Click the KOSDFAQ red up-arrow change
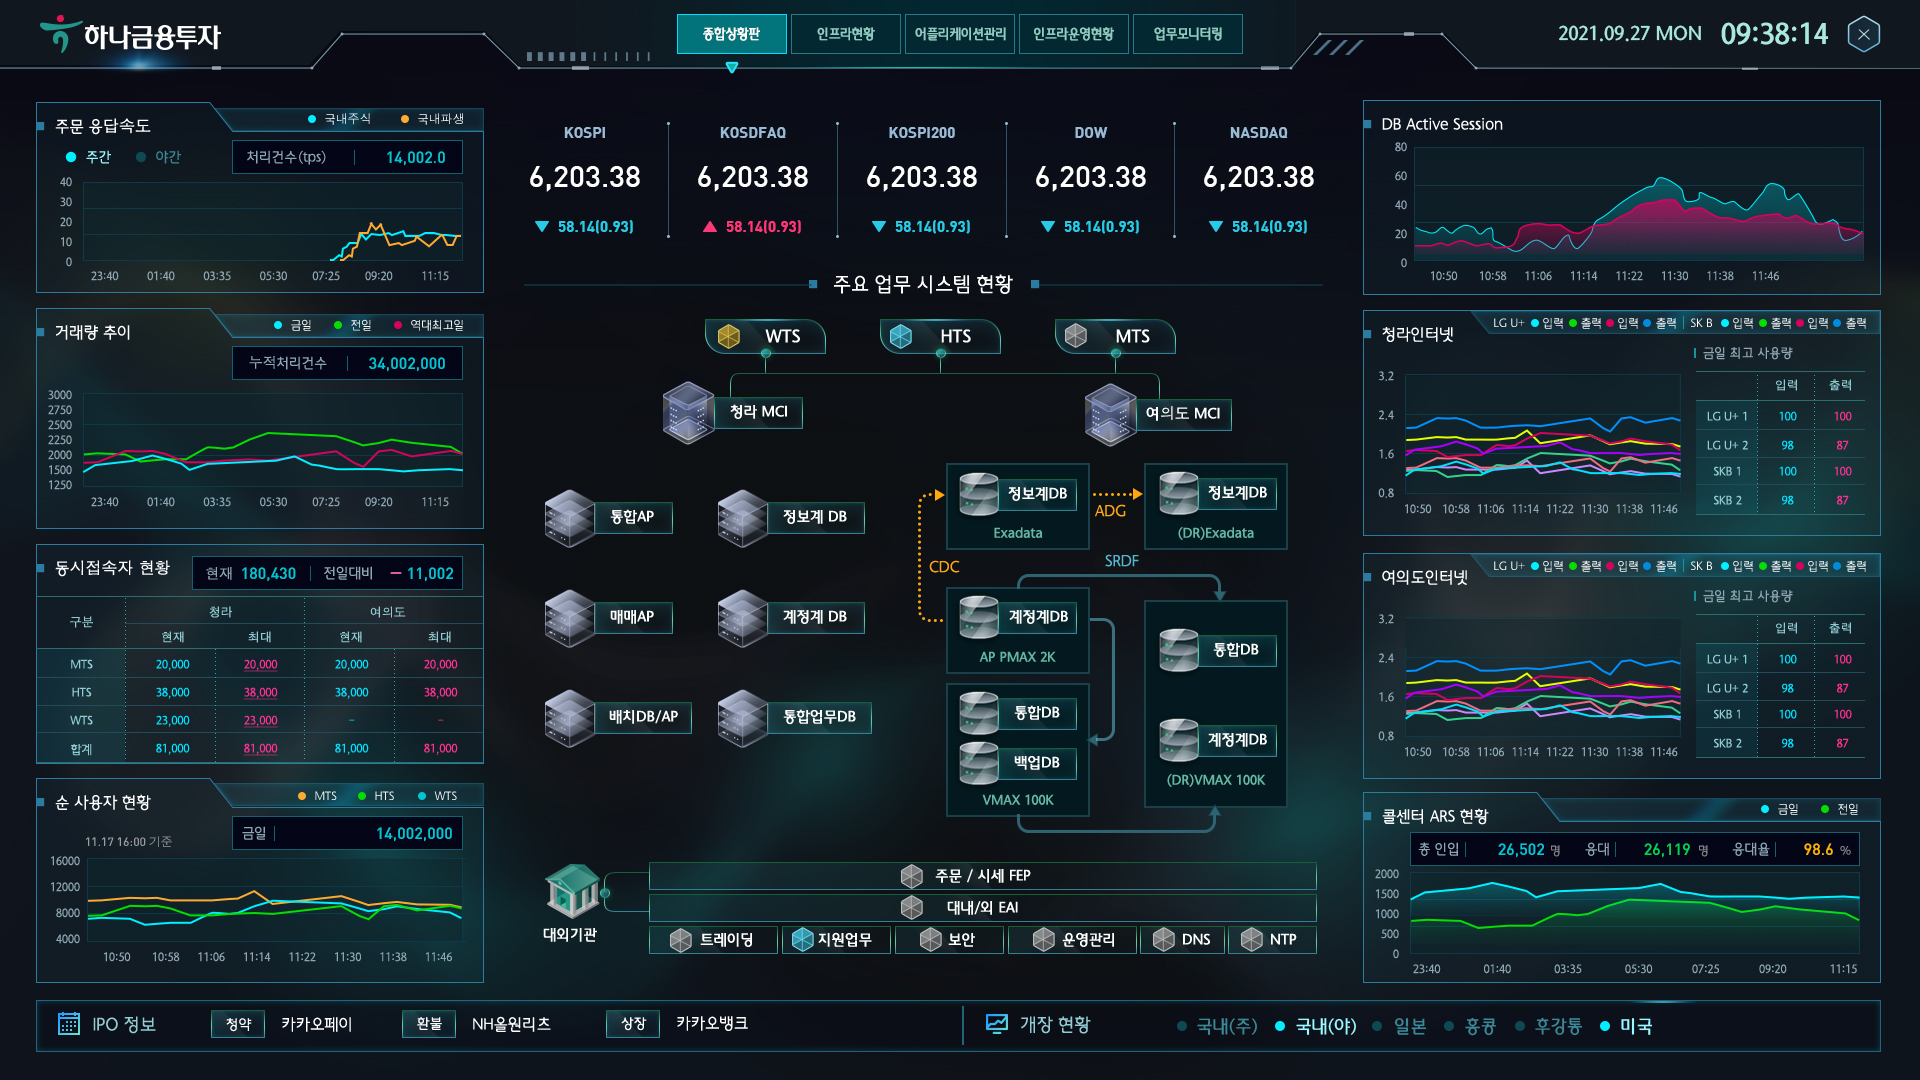This screenshot has height=1080, width=1920. (x=753, y=227)
